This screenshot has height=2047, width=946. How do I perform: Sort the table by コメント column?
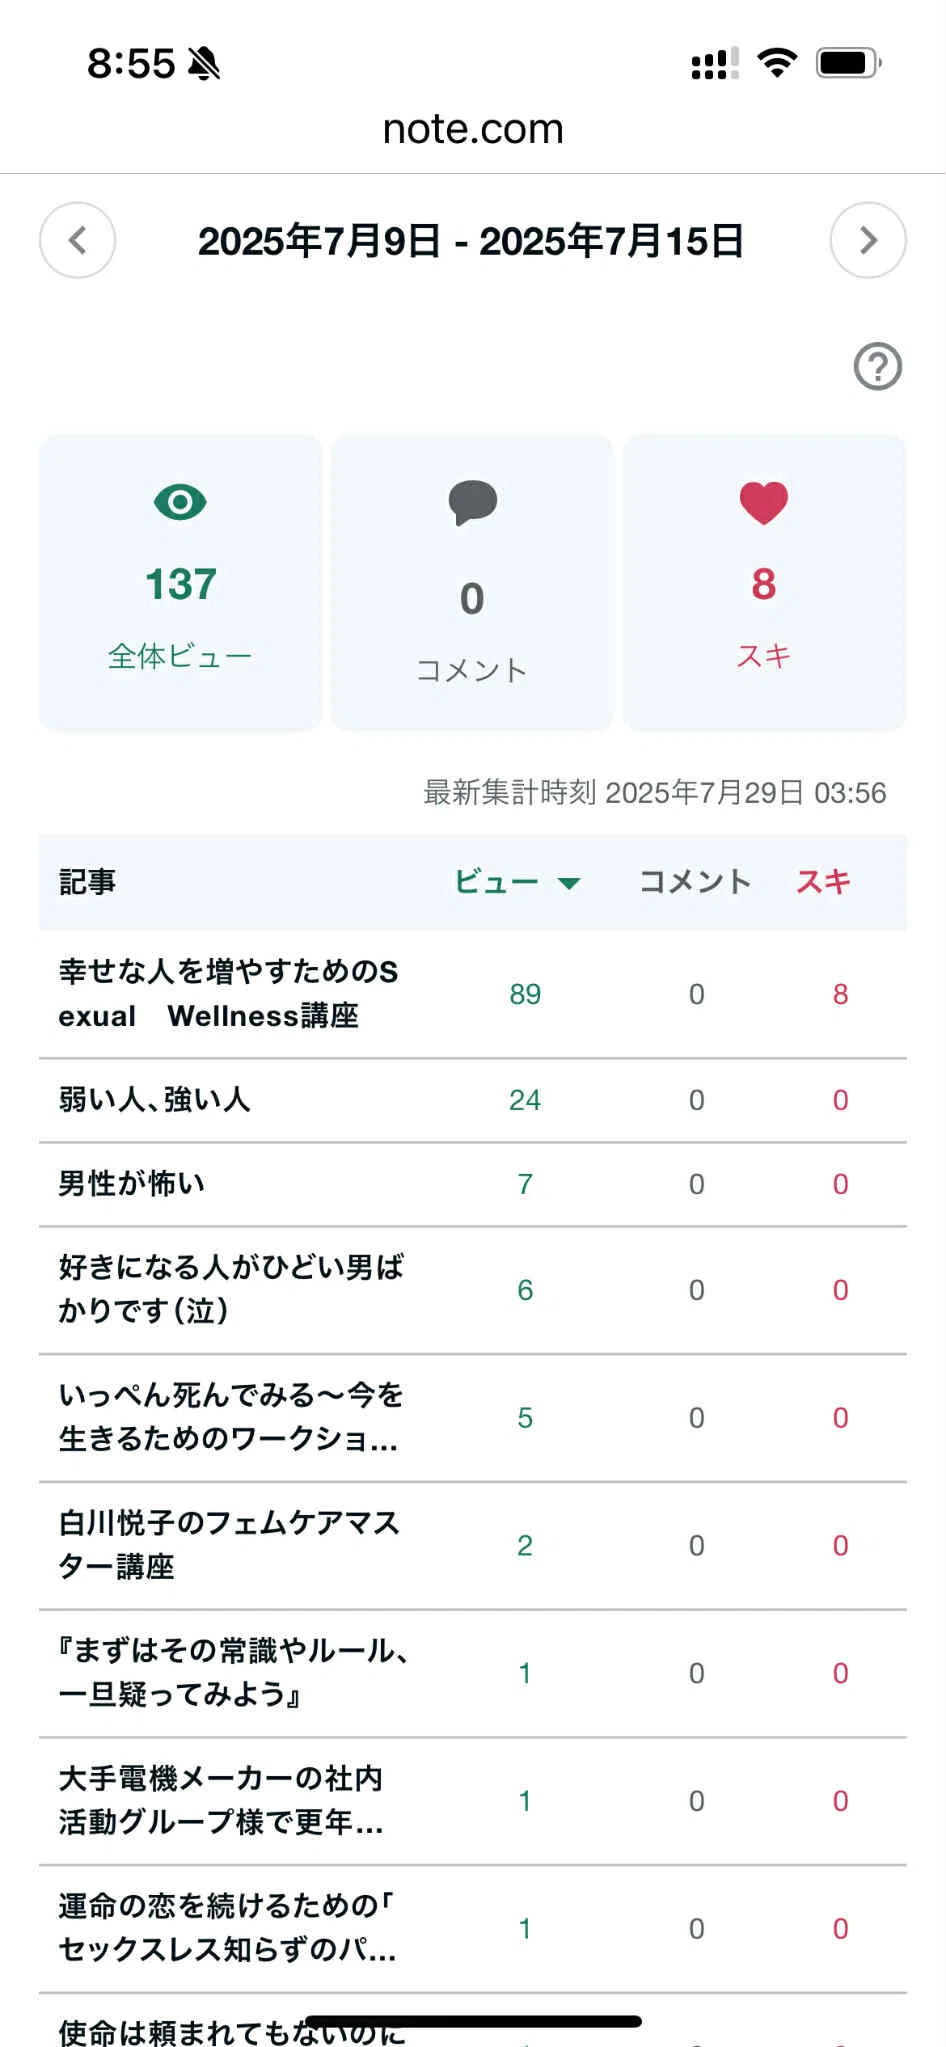[x=695, y=881]
